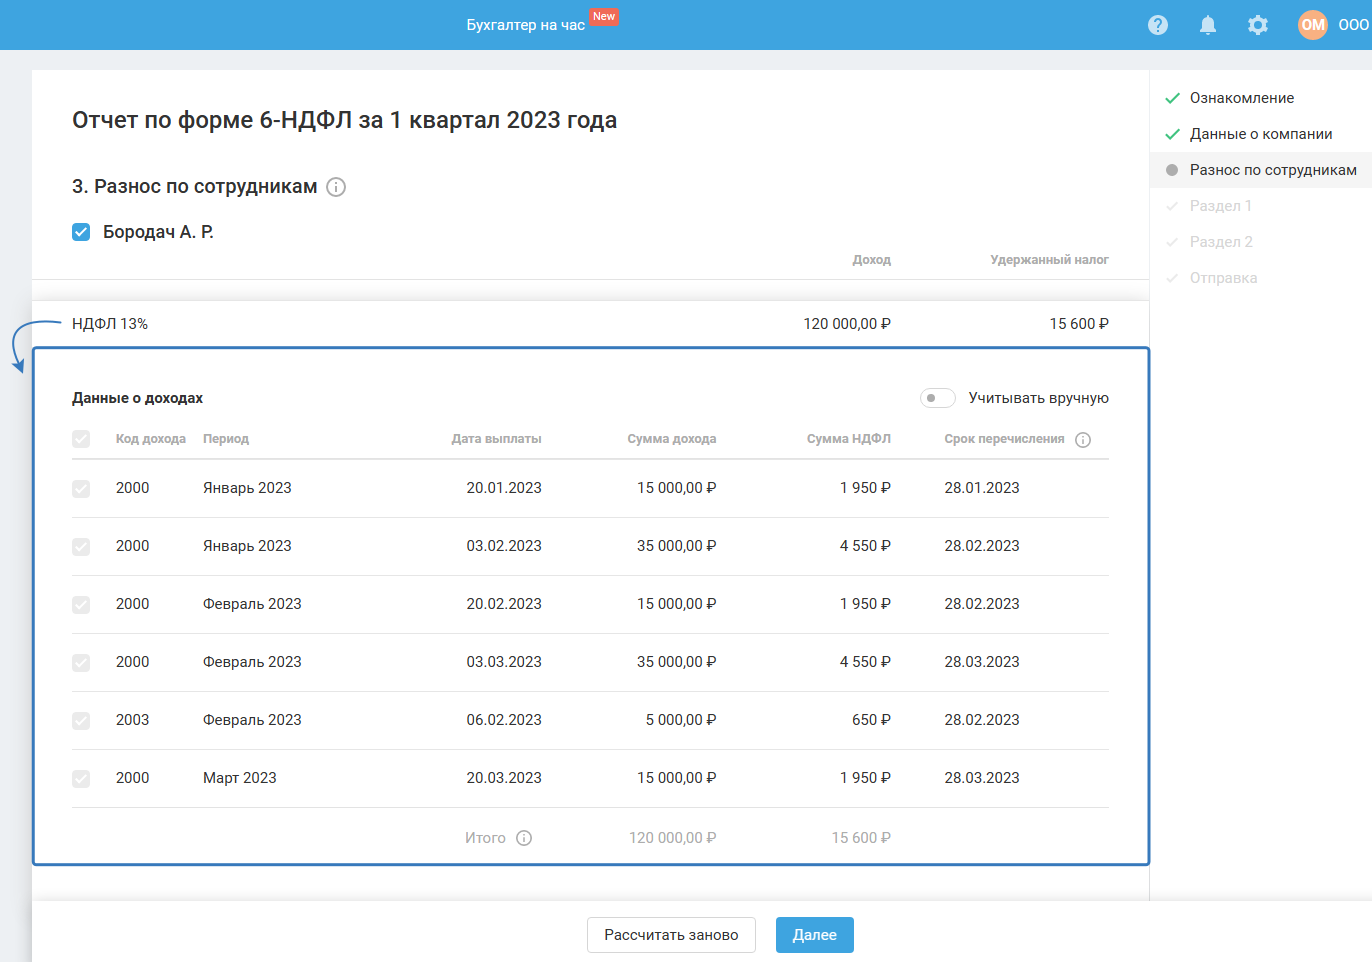Show info icon next to Итого
Viewport: 1372px width, 962px height.
[524, 838]
